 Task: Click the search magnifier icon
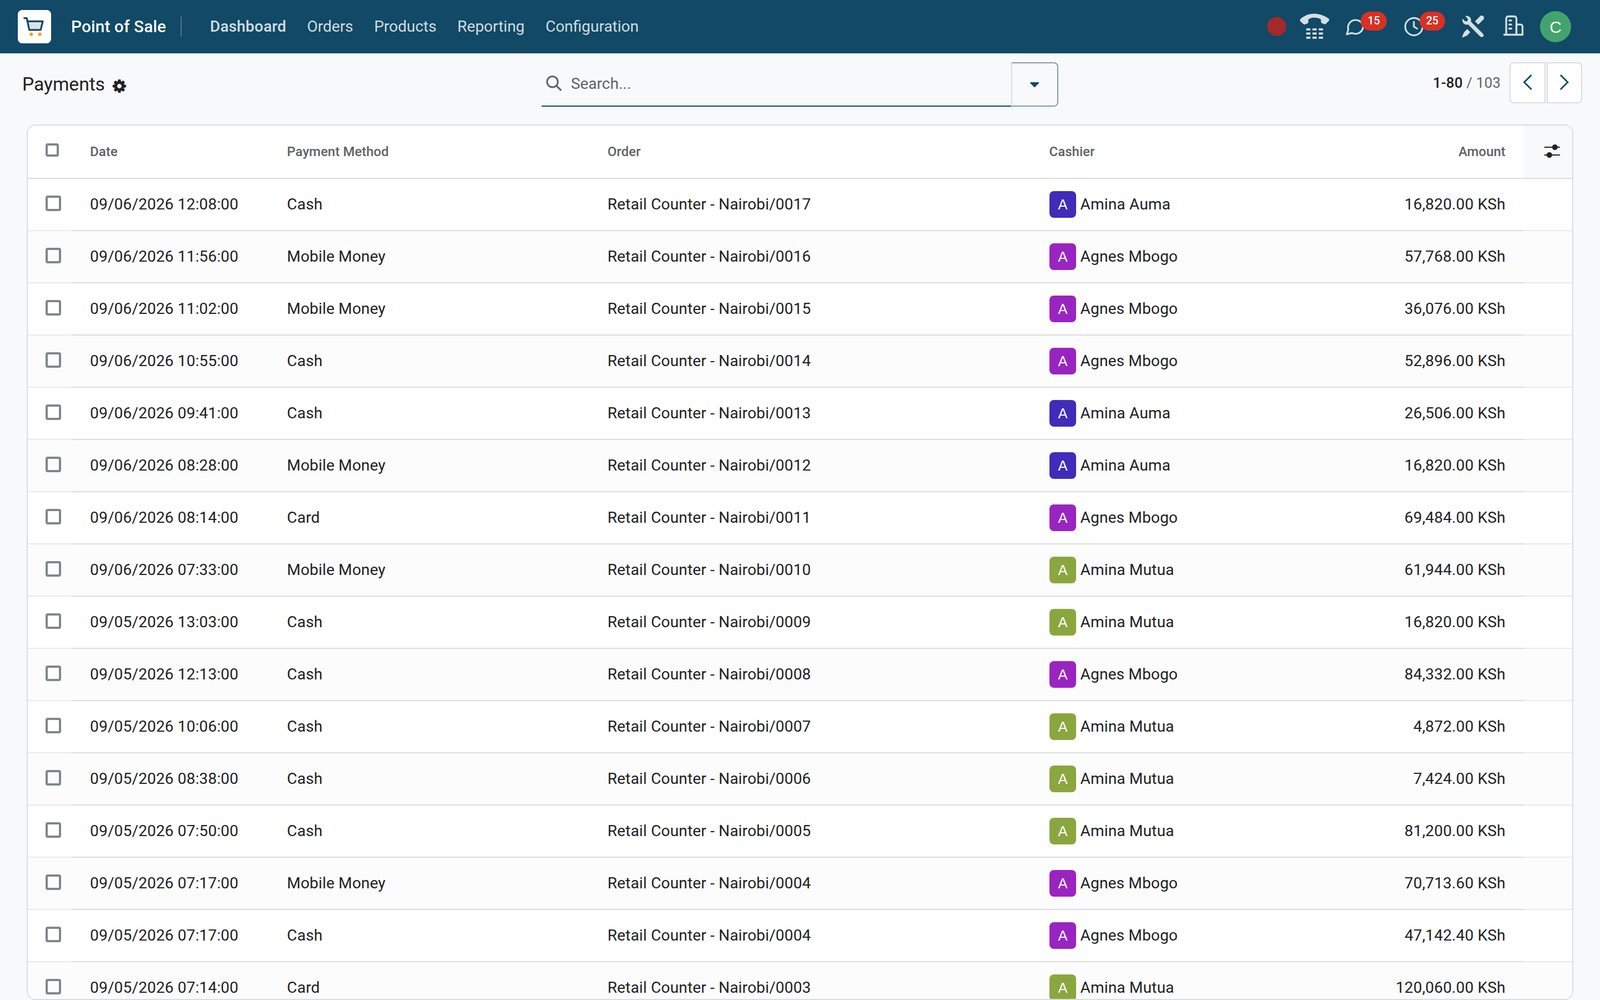coord(553,83)
